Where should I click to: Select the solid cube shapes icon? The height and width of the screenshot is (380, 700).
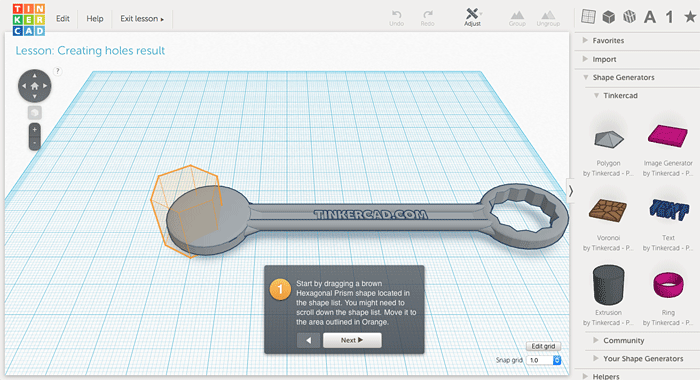coord(608,17)
